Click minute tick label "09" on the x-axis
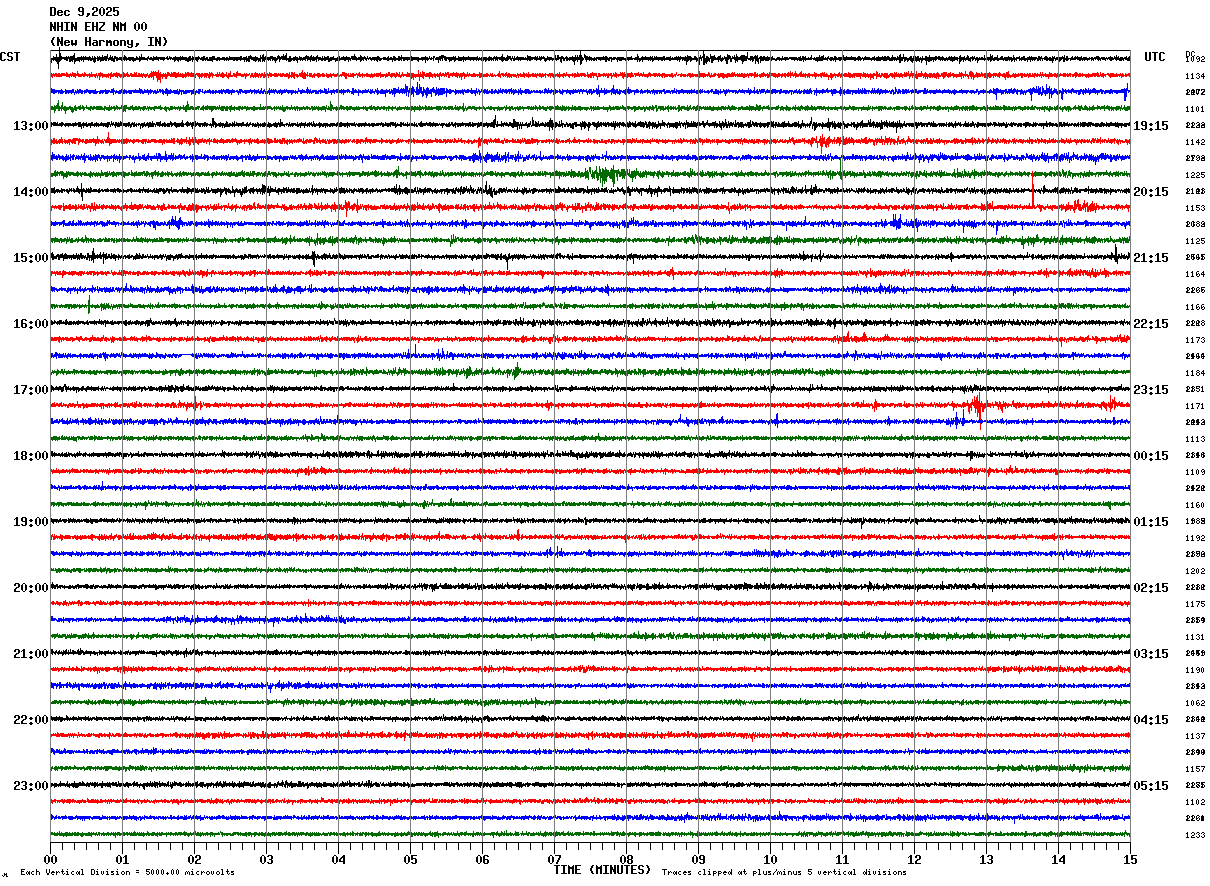This screenshot has width=1210, height=886. coord(698,859)
